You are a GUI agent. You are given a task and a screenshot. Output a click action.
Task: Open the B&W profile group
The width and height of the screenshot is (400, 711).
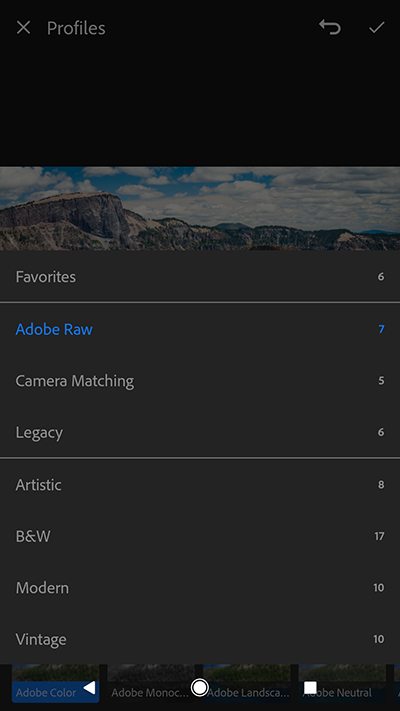[200, 536]
